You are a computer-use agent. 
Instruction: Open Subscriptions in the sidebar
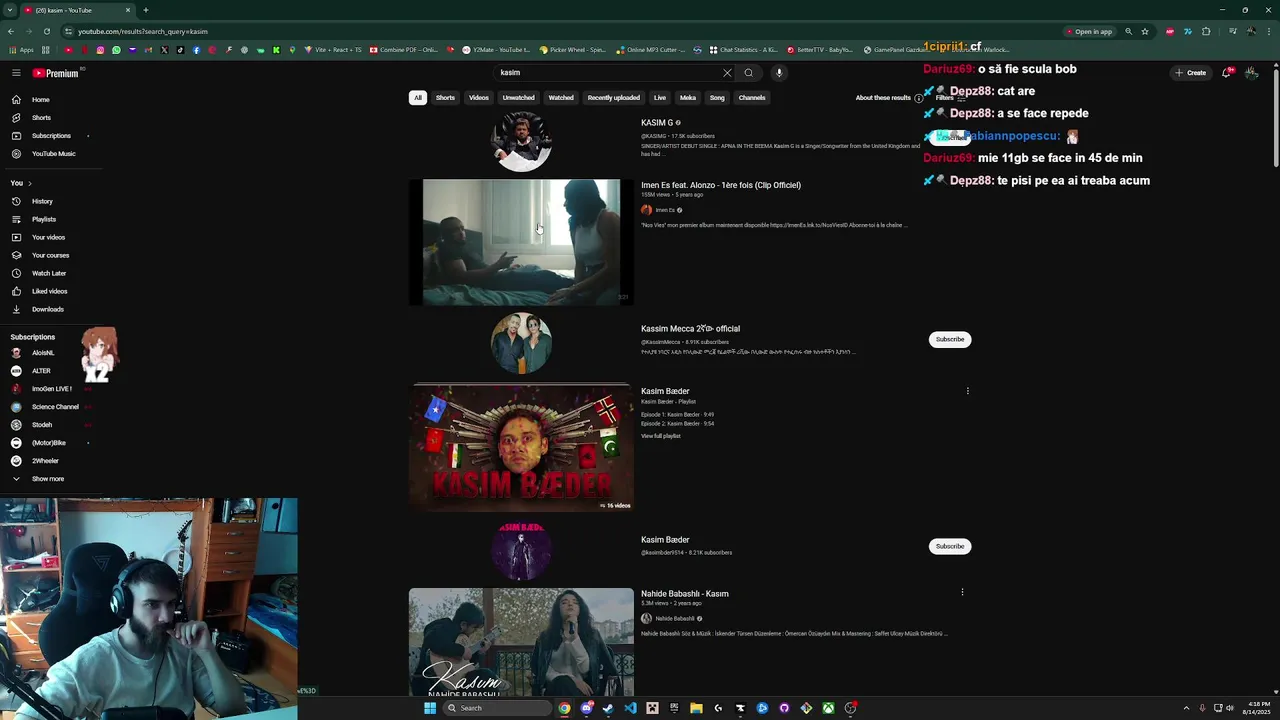coord(51,136)
